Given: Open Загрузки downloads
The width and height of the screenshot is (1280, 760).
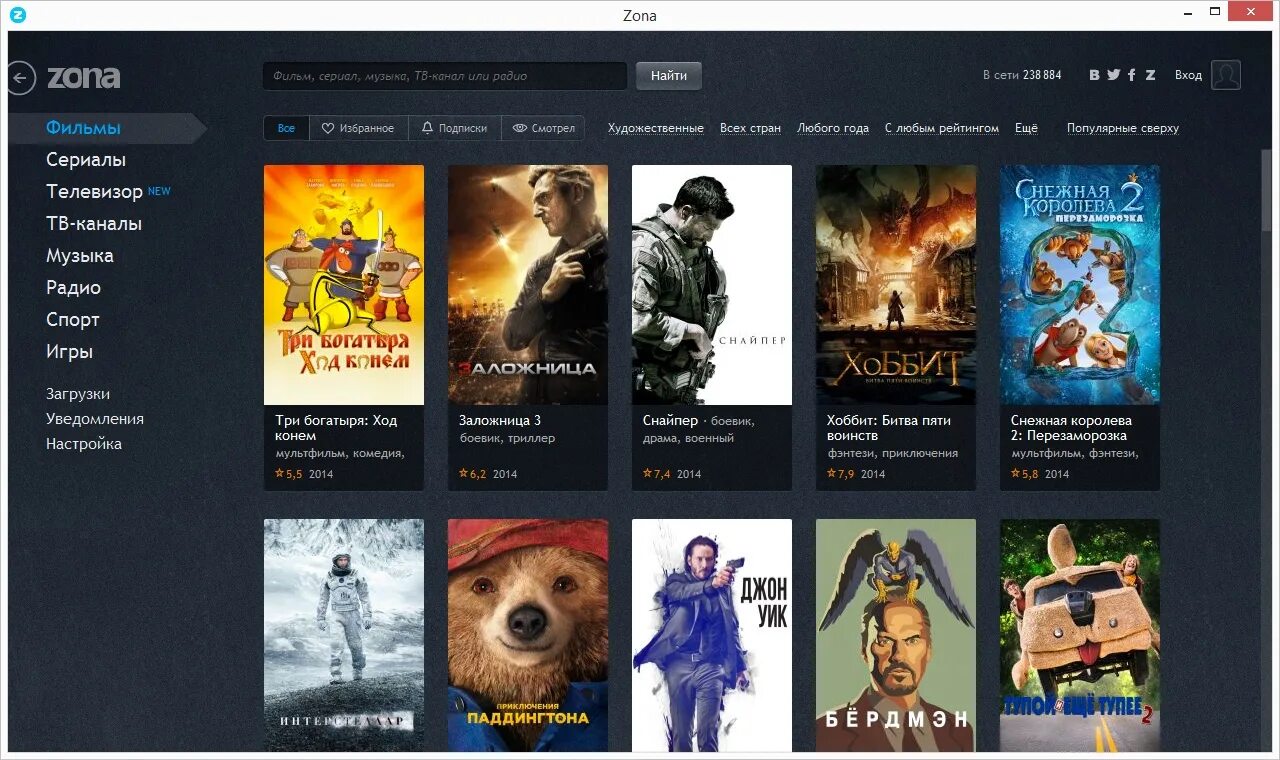Looking at the screenshot, I should tap(78, 394).
